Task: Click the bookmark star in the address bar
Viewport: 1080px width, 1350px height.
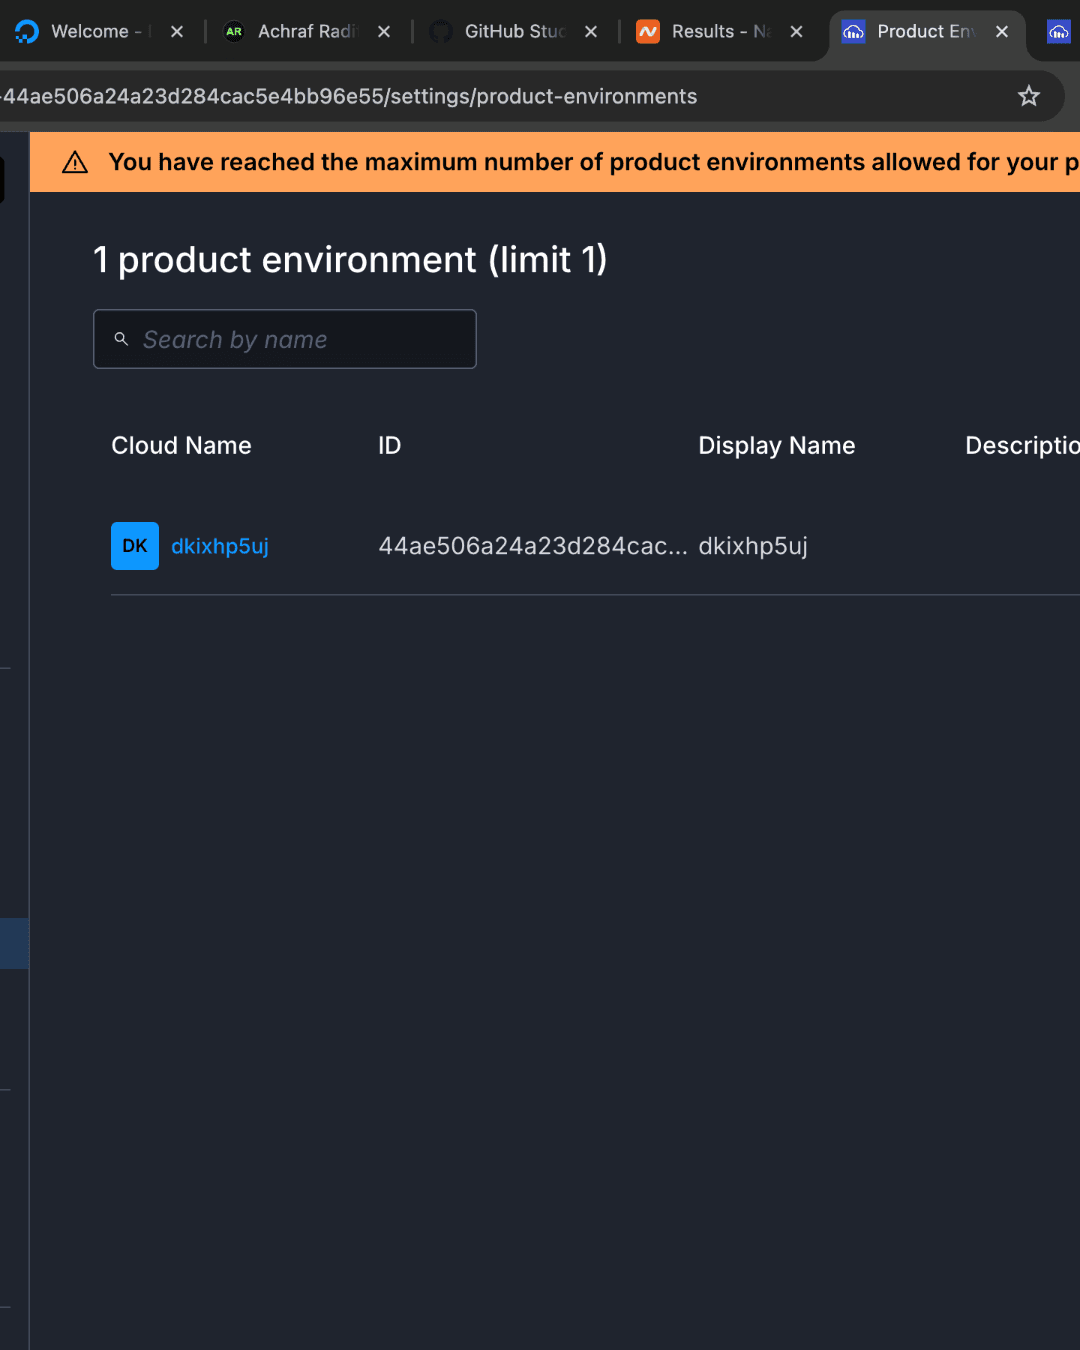Action: (x=1028, y=96)
